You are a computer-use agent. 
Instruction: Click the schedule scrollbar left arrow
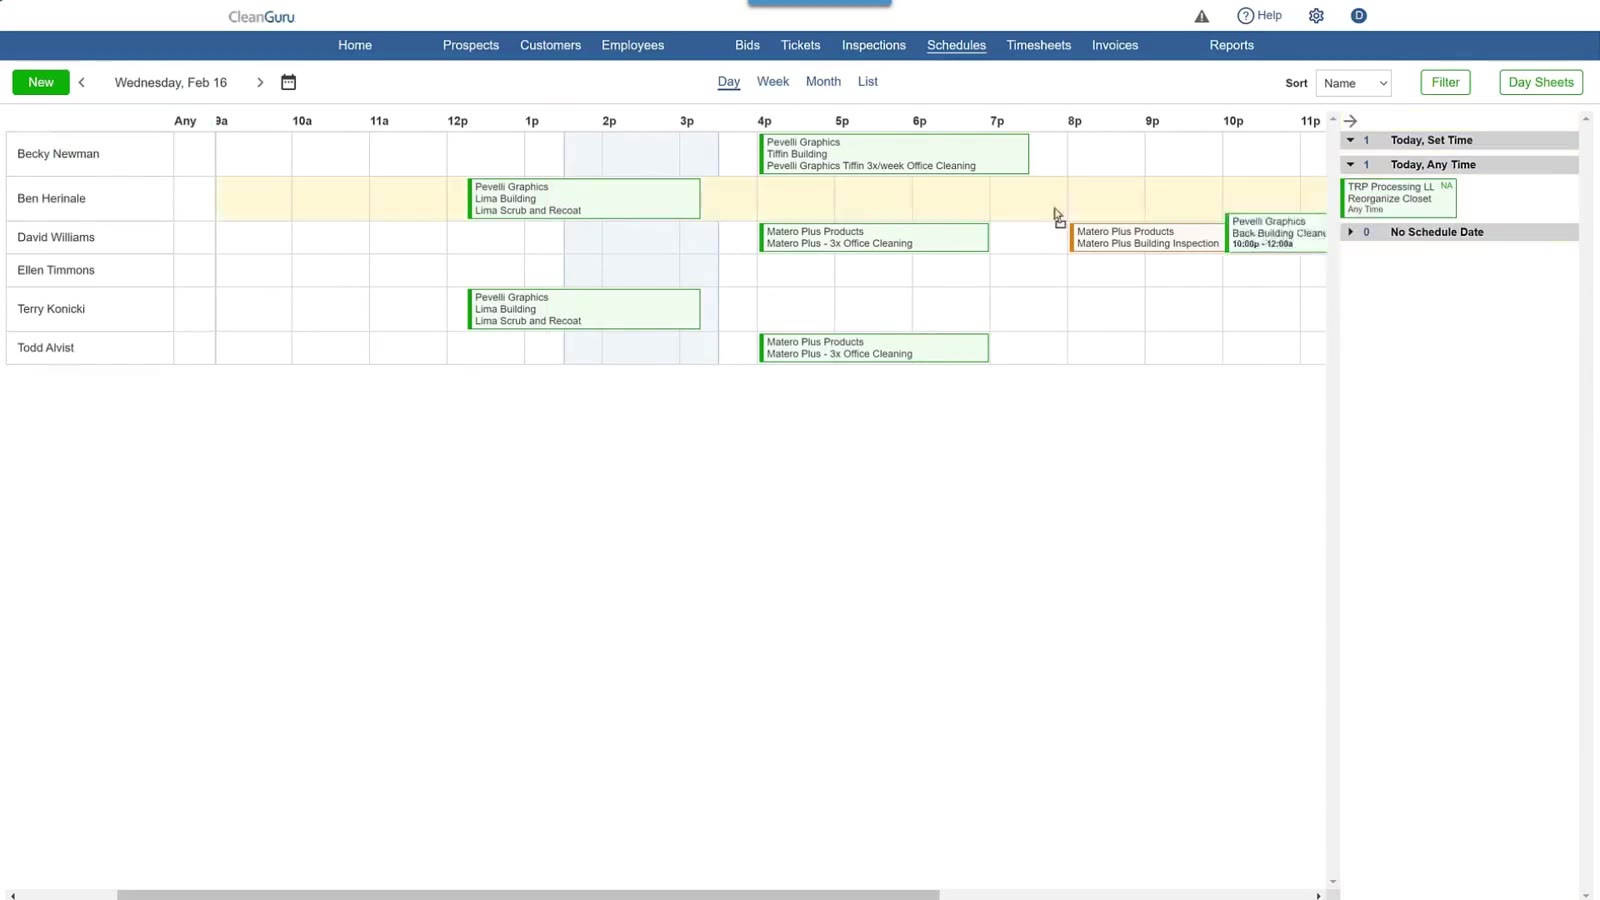[12, 895]
